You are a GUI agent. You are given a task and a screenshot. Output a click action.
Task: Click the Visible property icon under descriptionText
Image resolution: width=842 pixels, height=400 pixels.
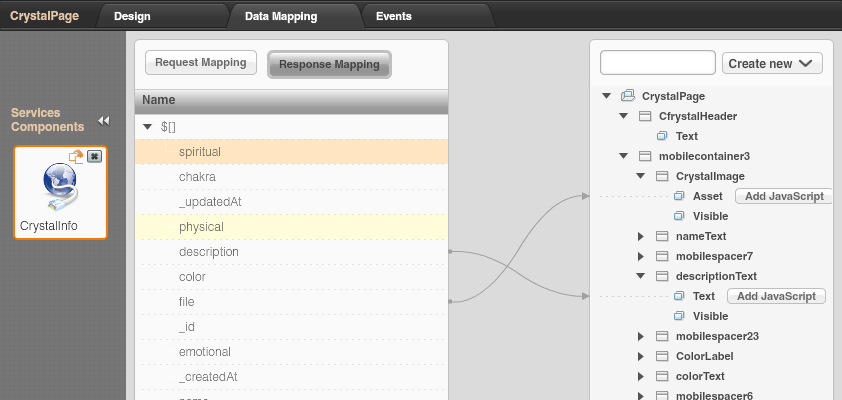tap(679, 316)
